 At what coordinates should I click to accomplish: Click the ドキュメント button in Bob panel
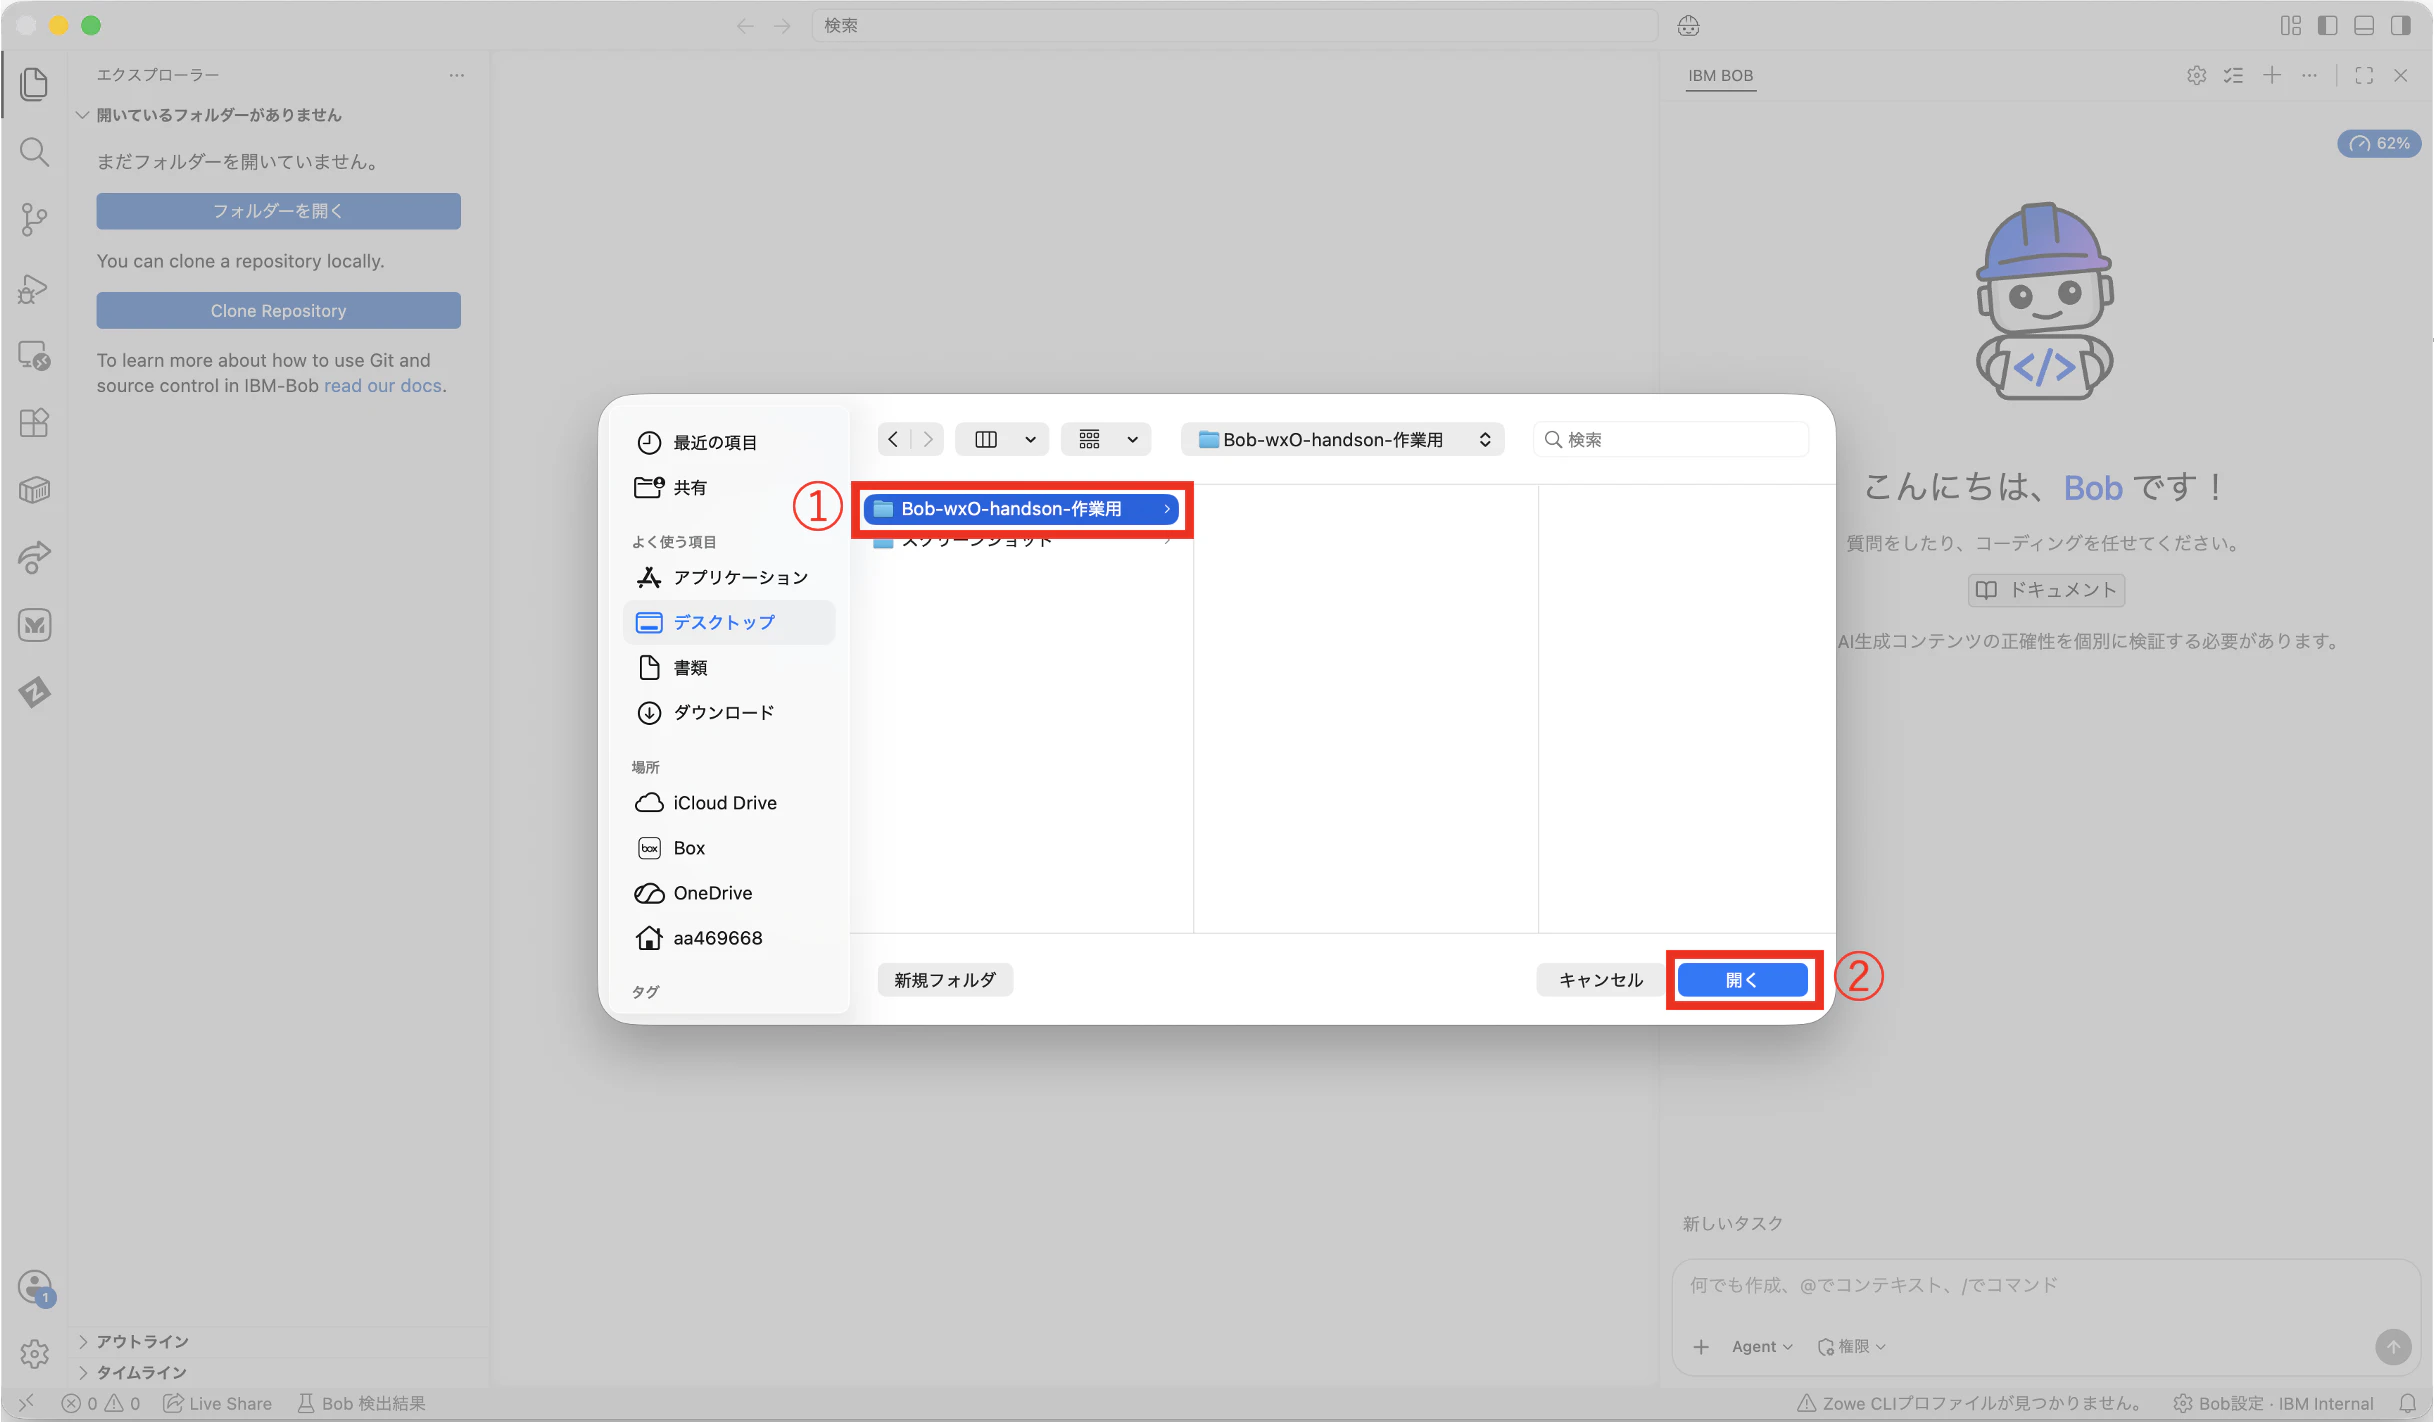tap(2046, 590)
